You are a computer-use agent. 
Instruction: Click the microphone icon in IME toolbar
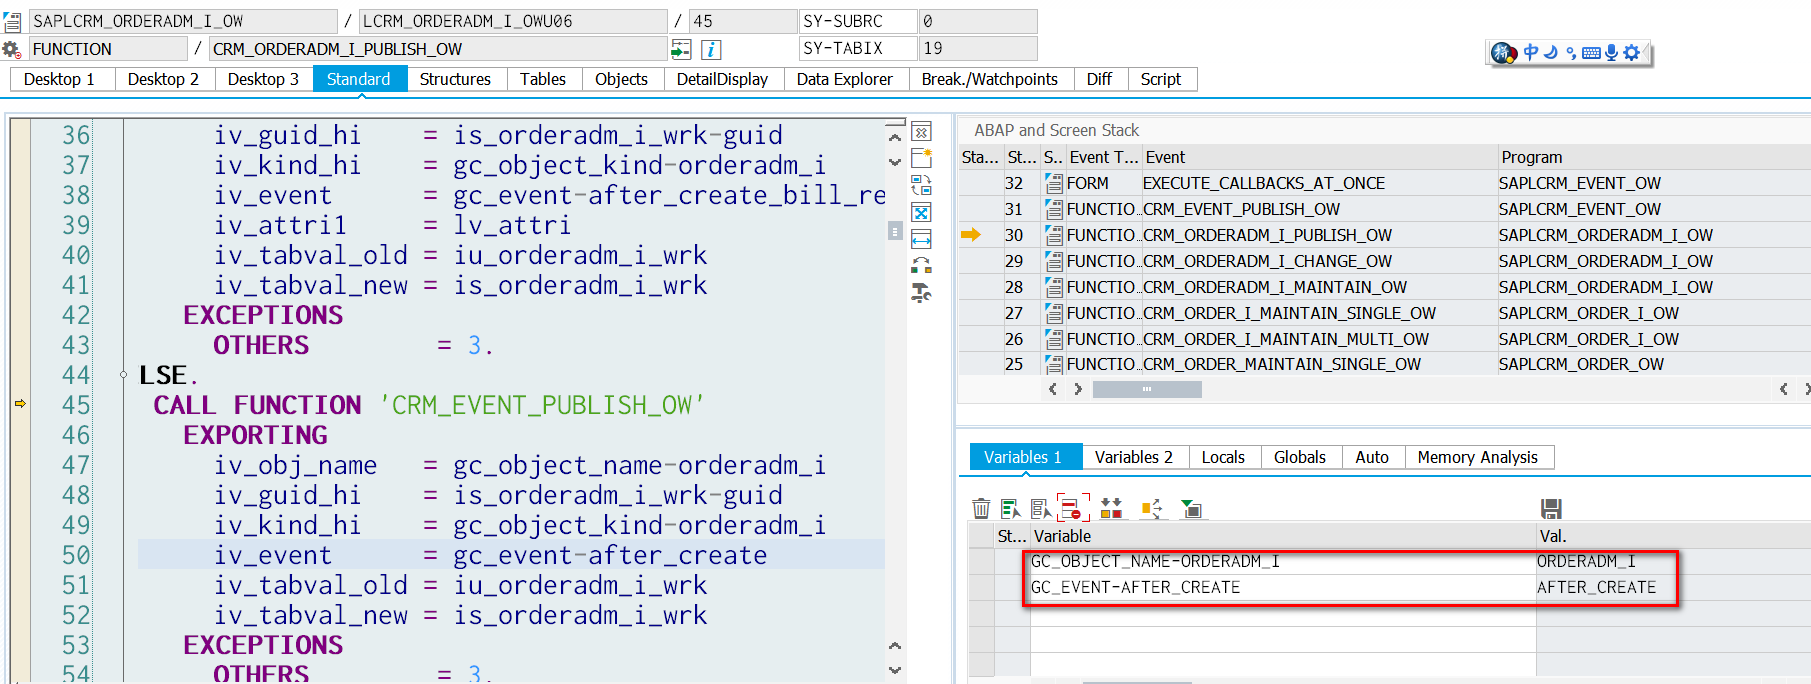click(1611, 53)
